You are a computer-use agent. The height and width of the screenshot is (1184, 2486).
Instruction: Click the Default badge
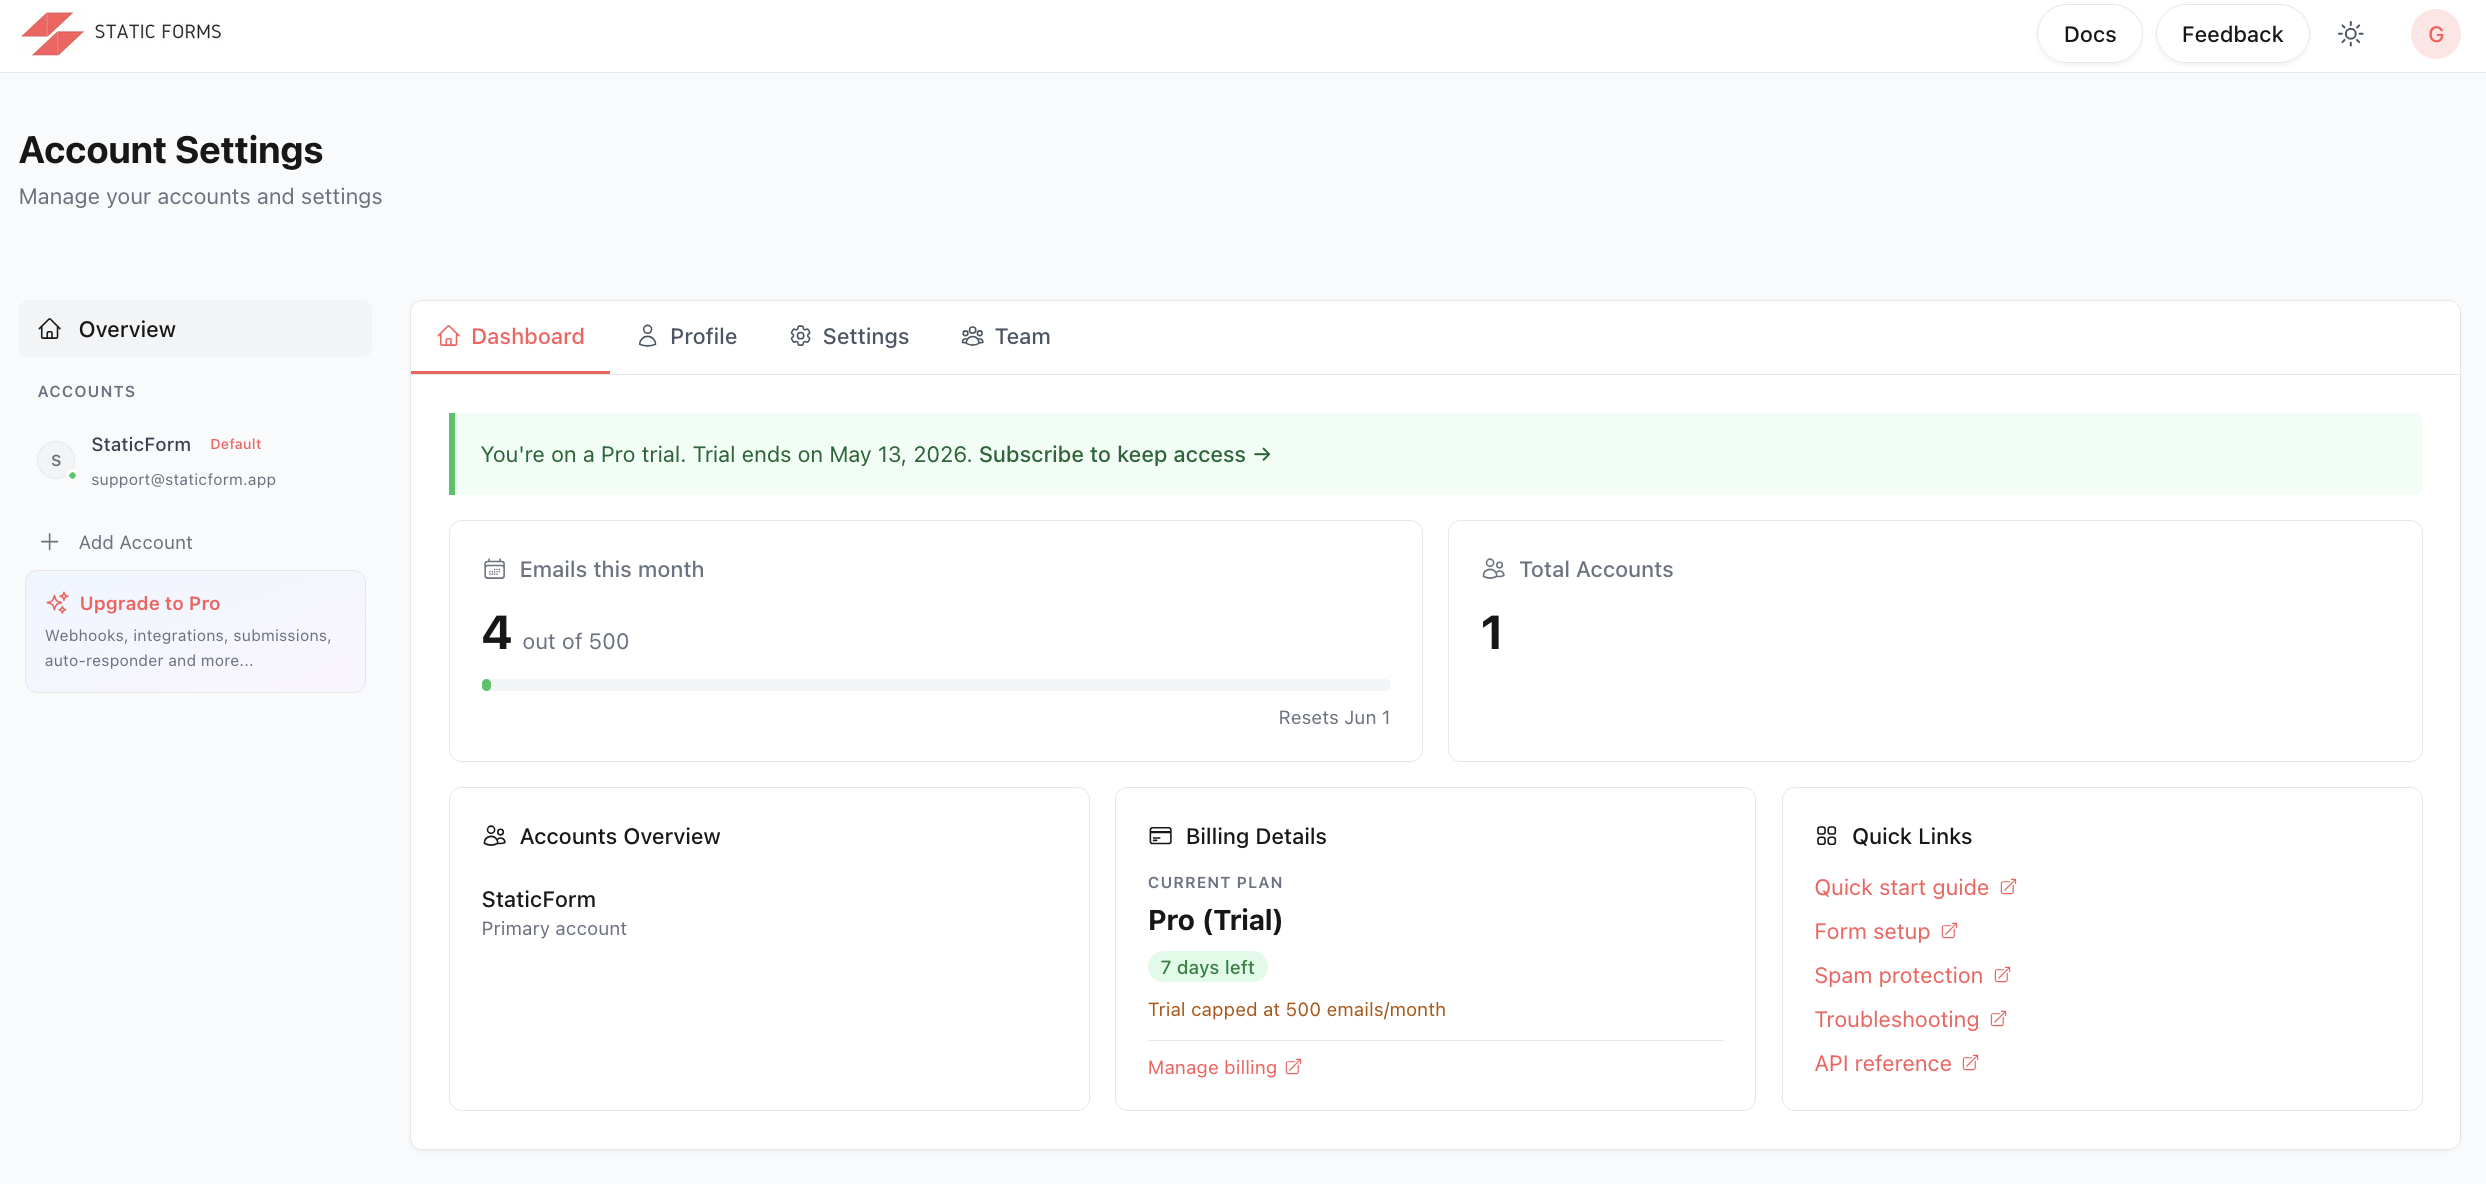coord(235,444)
